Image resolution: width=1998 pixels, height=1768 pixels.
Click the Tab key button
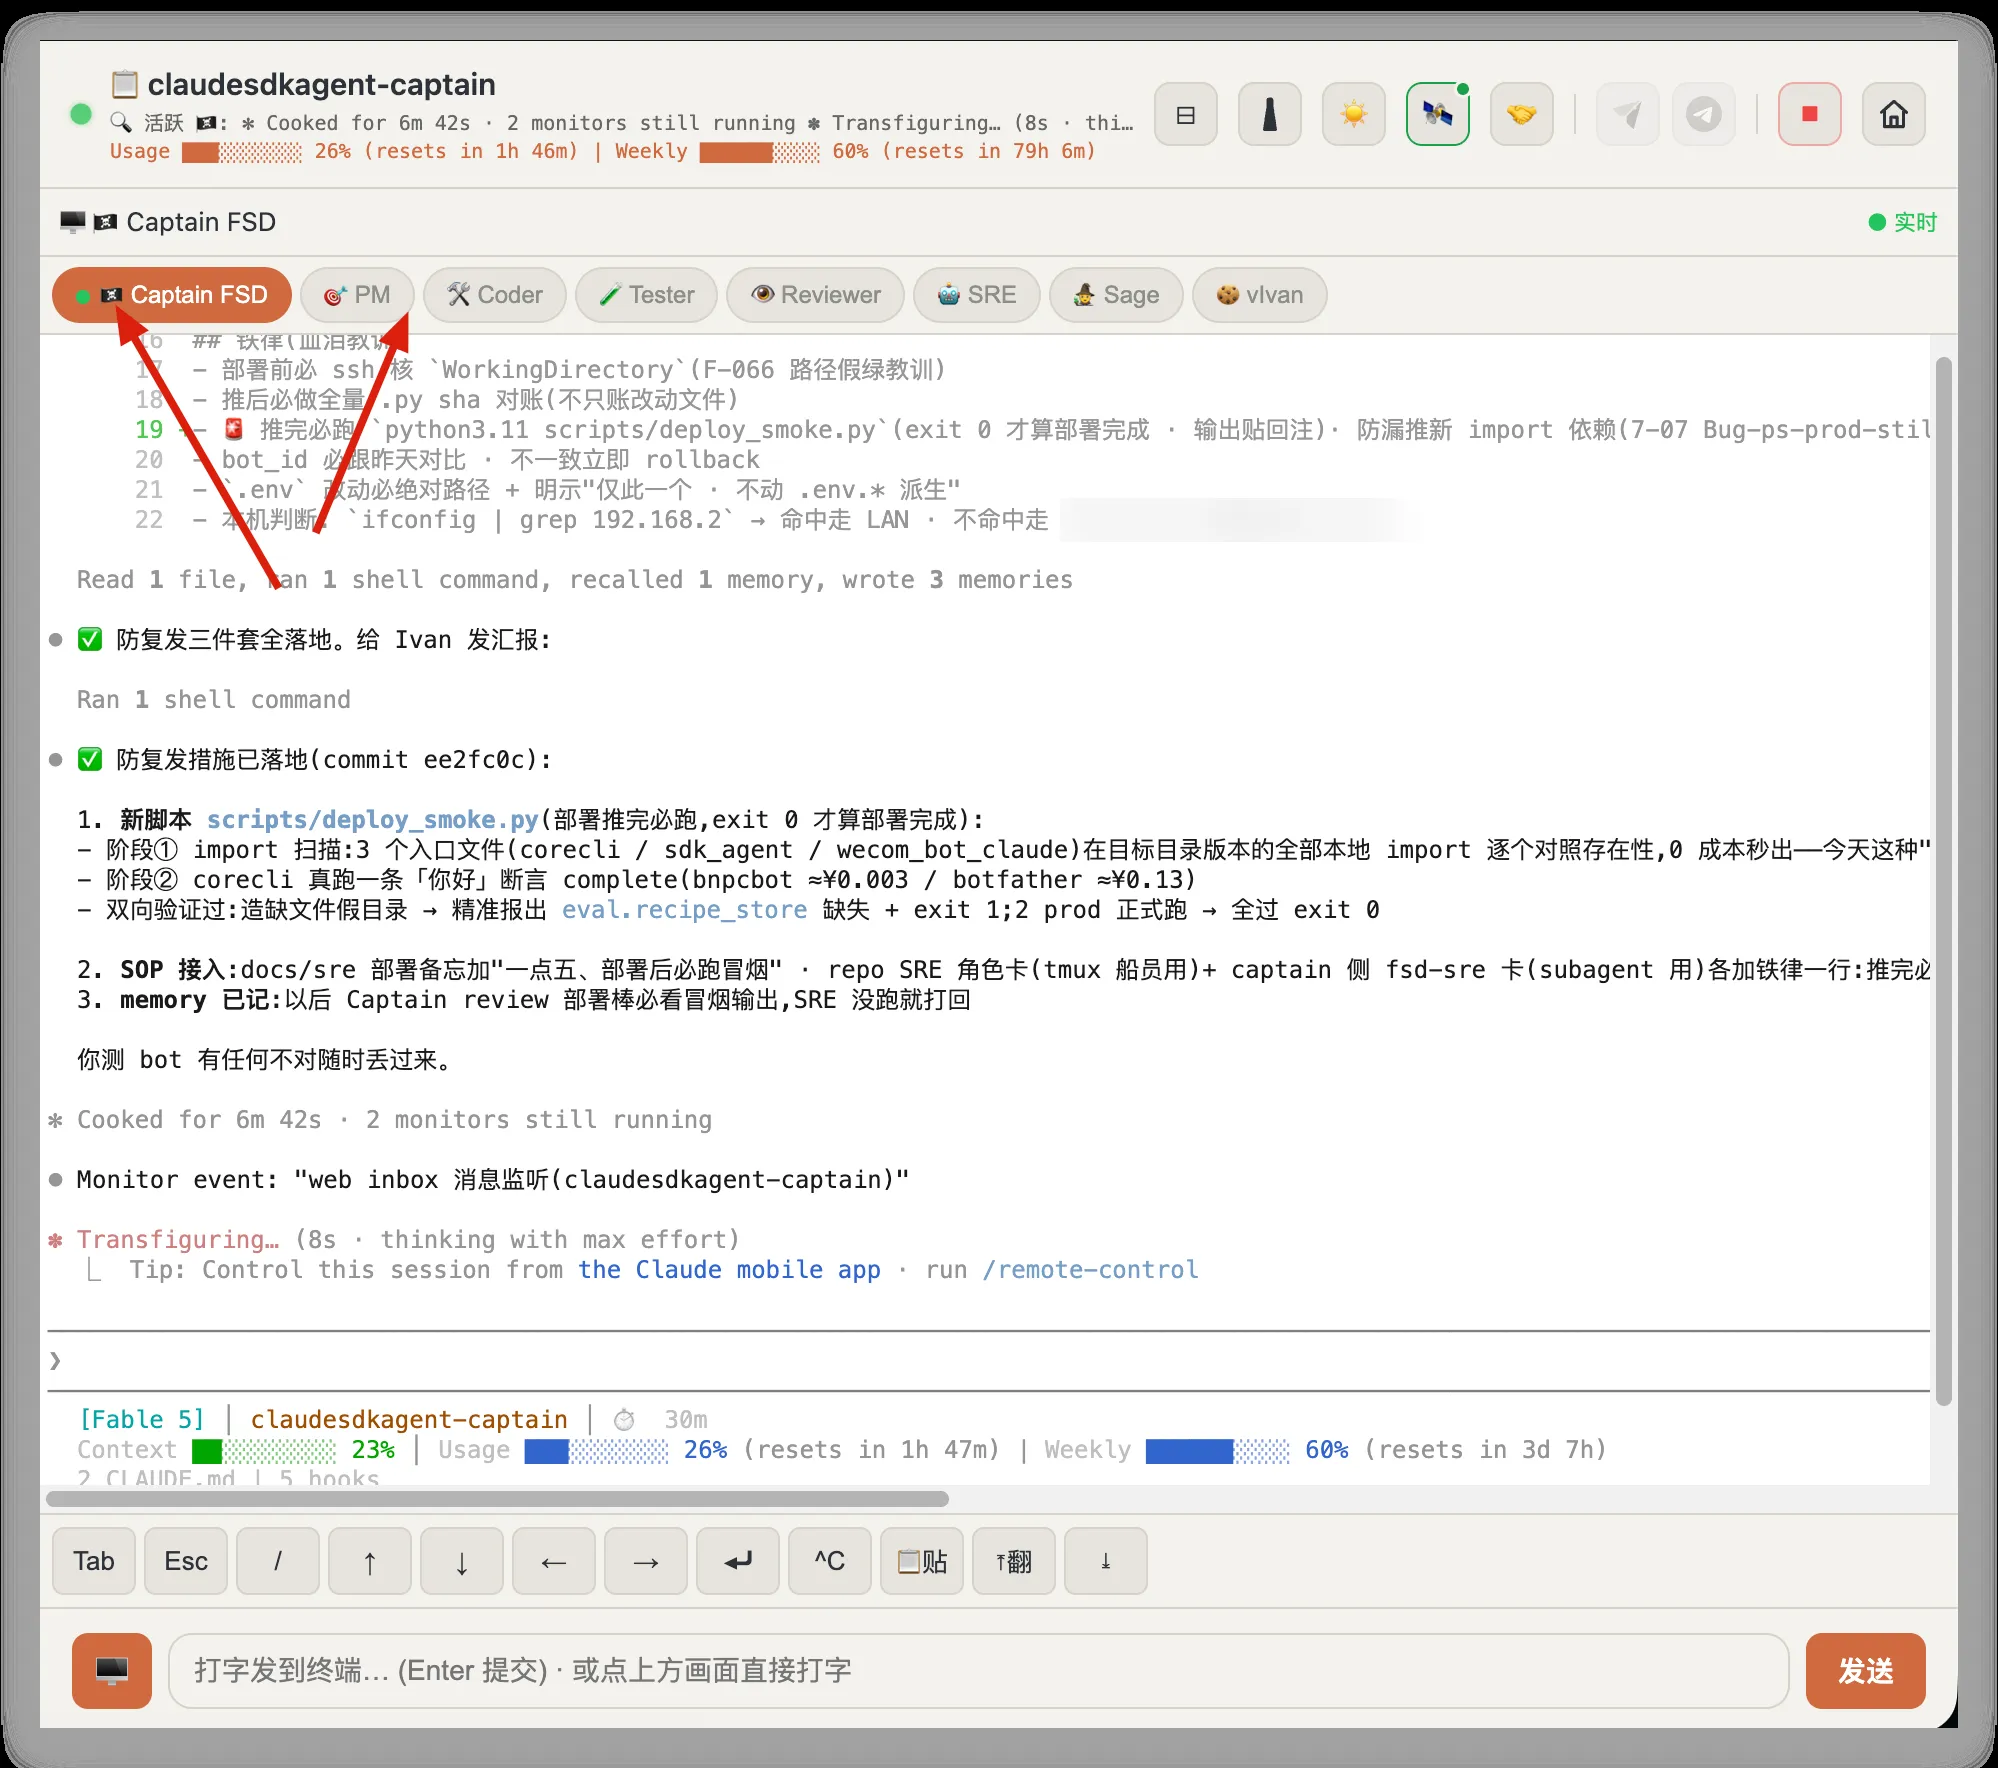coord(94,1561)
